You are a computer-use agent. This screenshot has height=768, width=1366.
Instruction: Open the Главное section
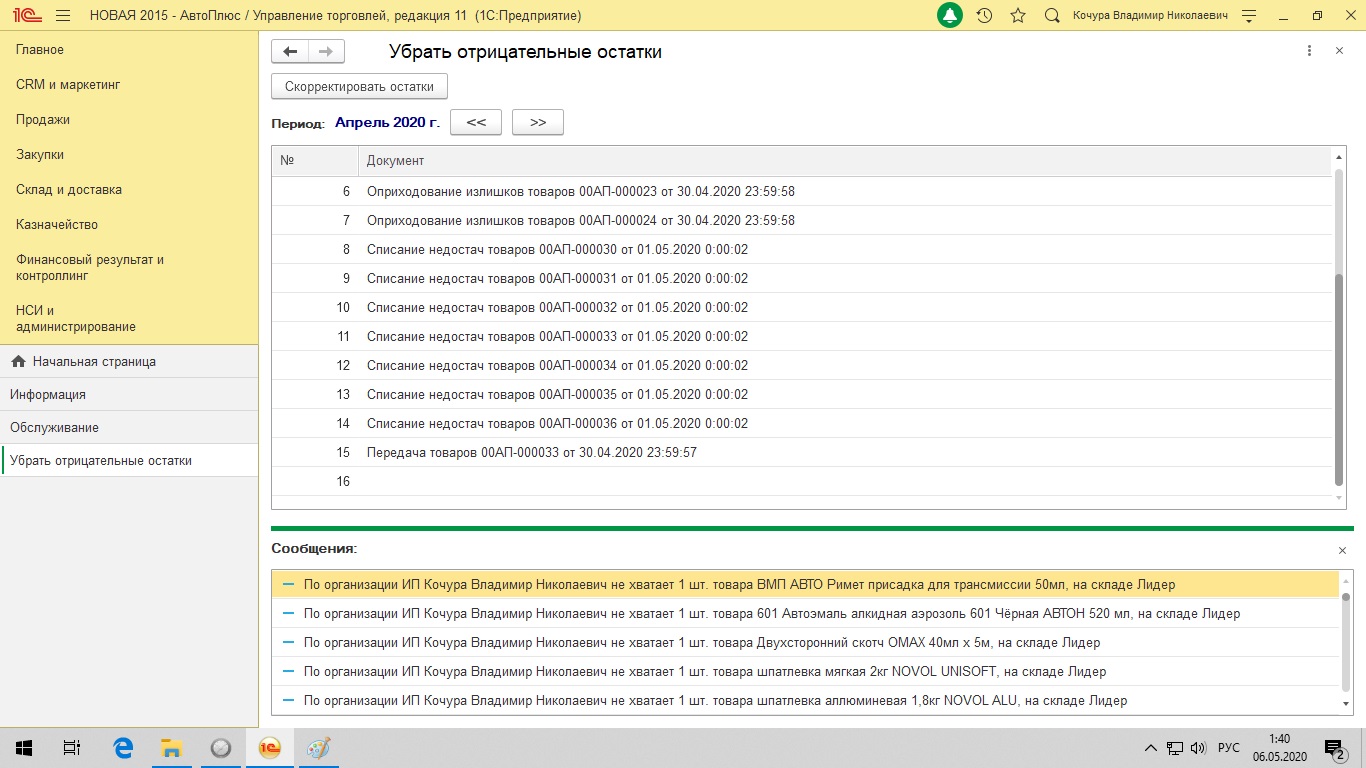(x=40, y=50)
